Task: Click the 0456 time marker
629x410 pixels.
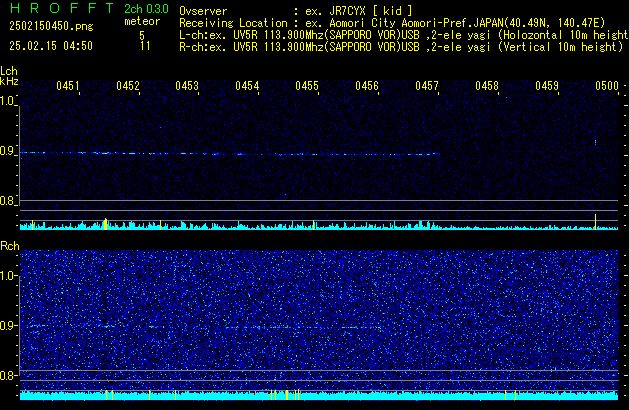Action: point(367,86)
